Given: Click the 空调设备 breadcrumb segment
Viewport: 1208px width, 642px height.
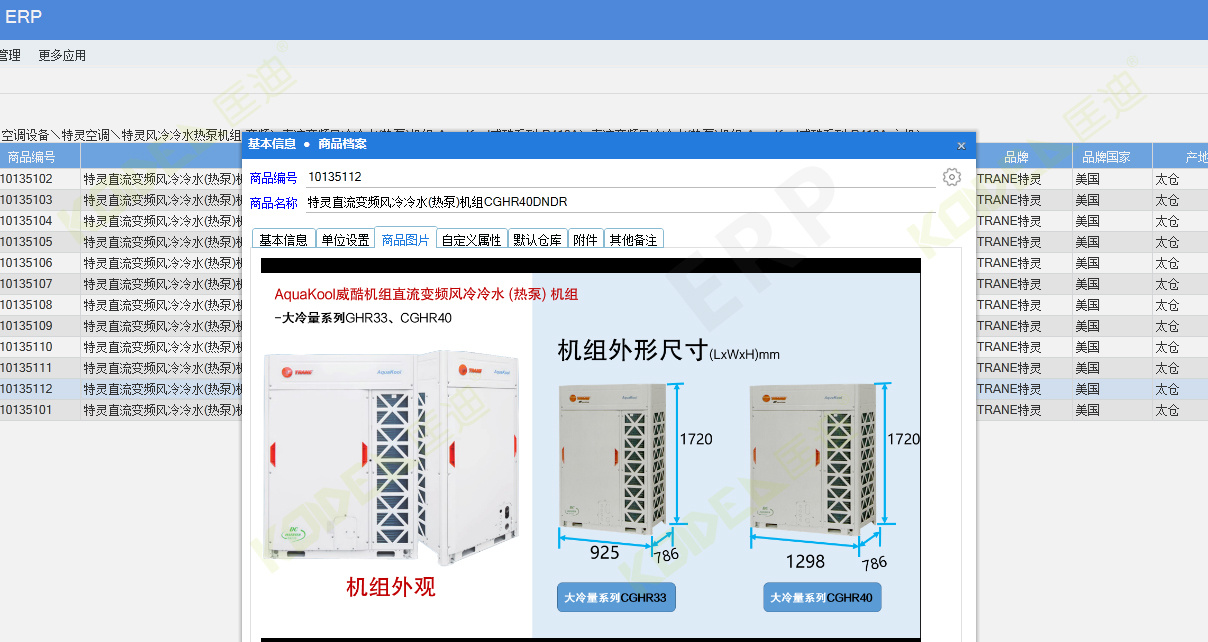Looking at the screenshot, I should pos(25,135).
